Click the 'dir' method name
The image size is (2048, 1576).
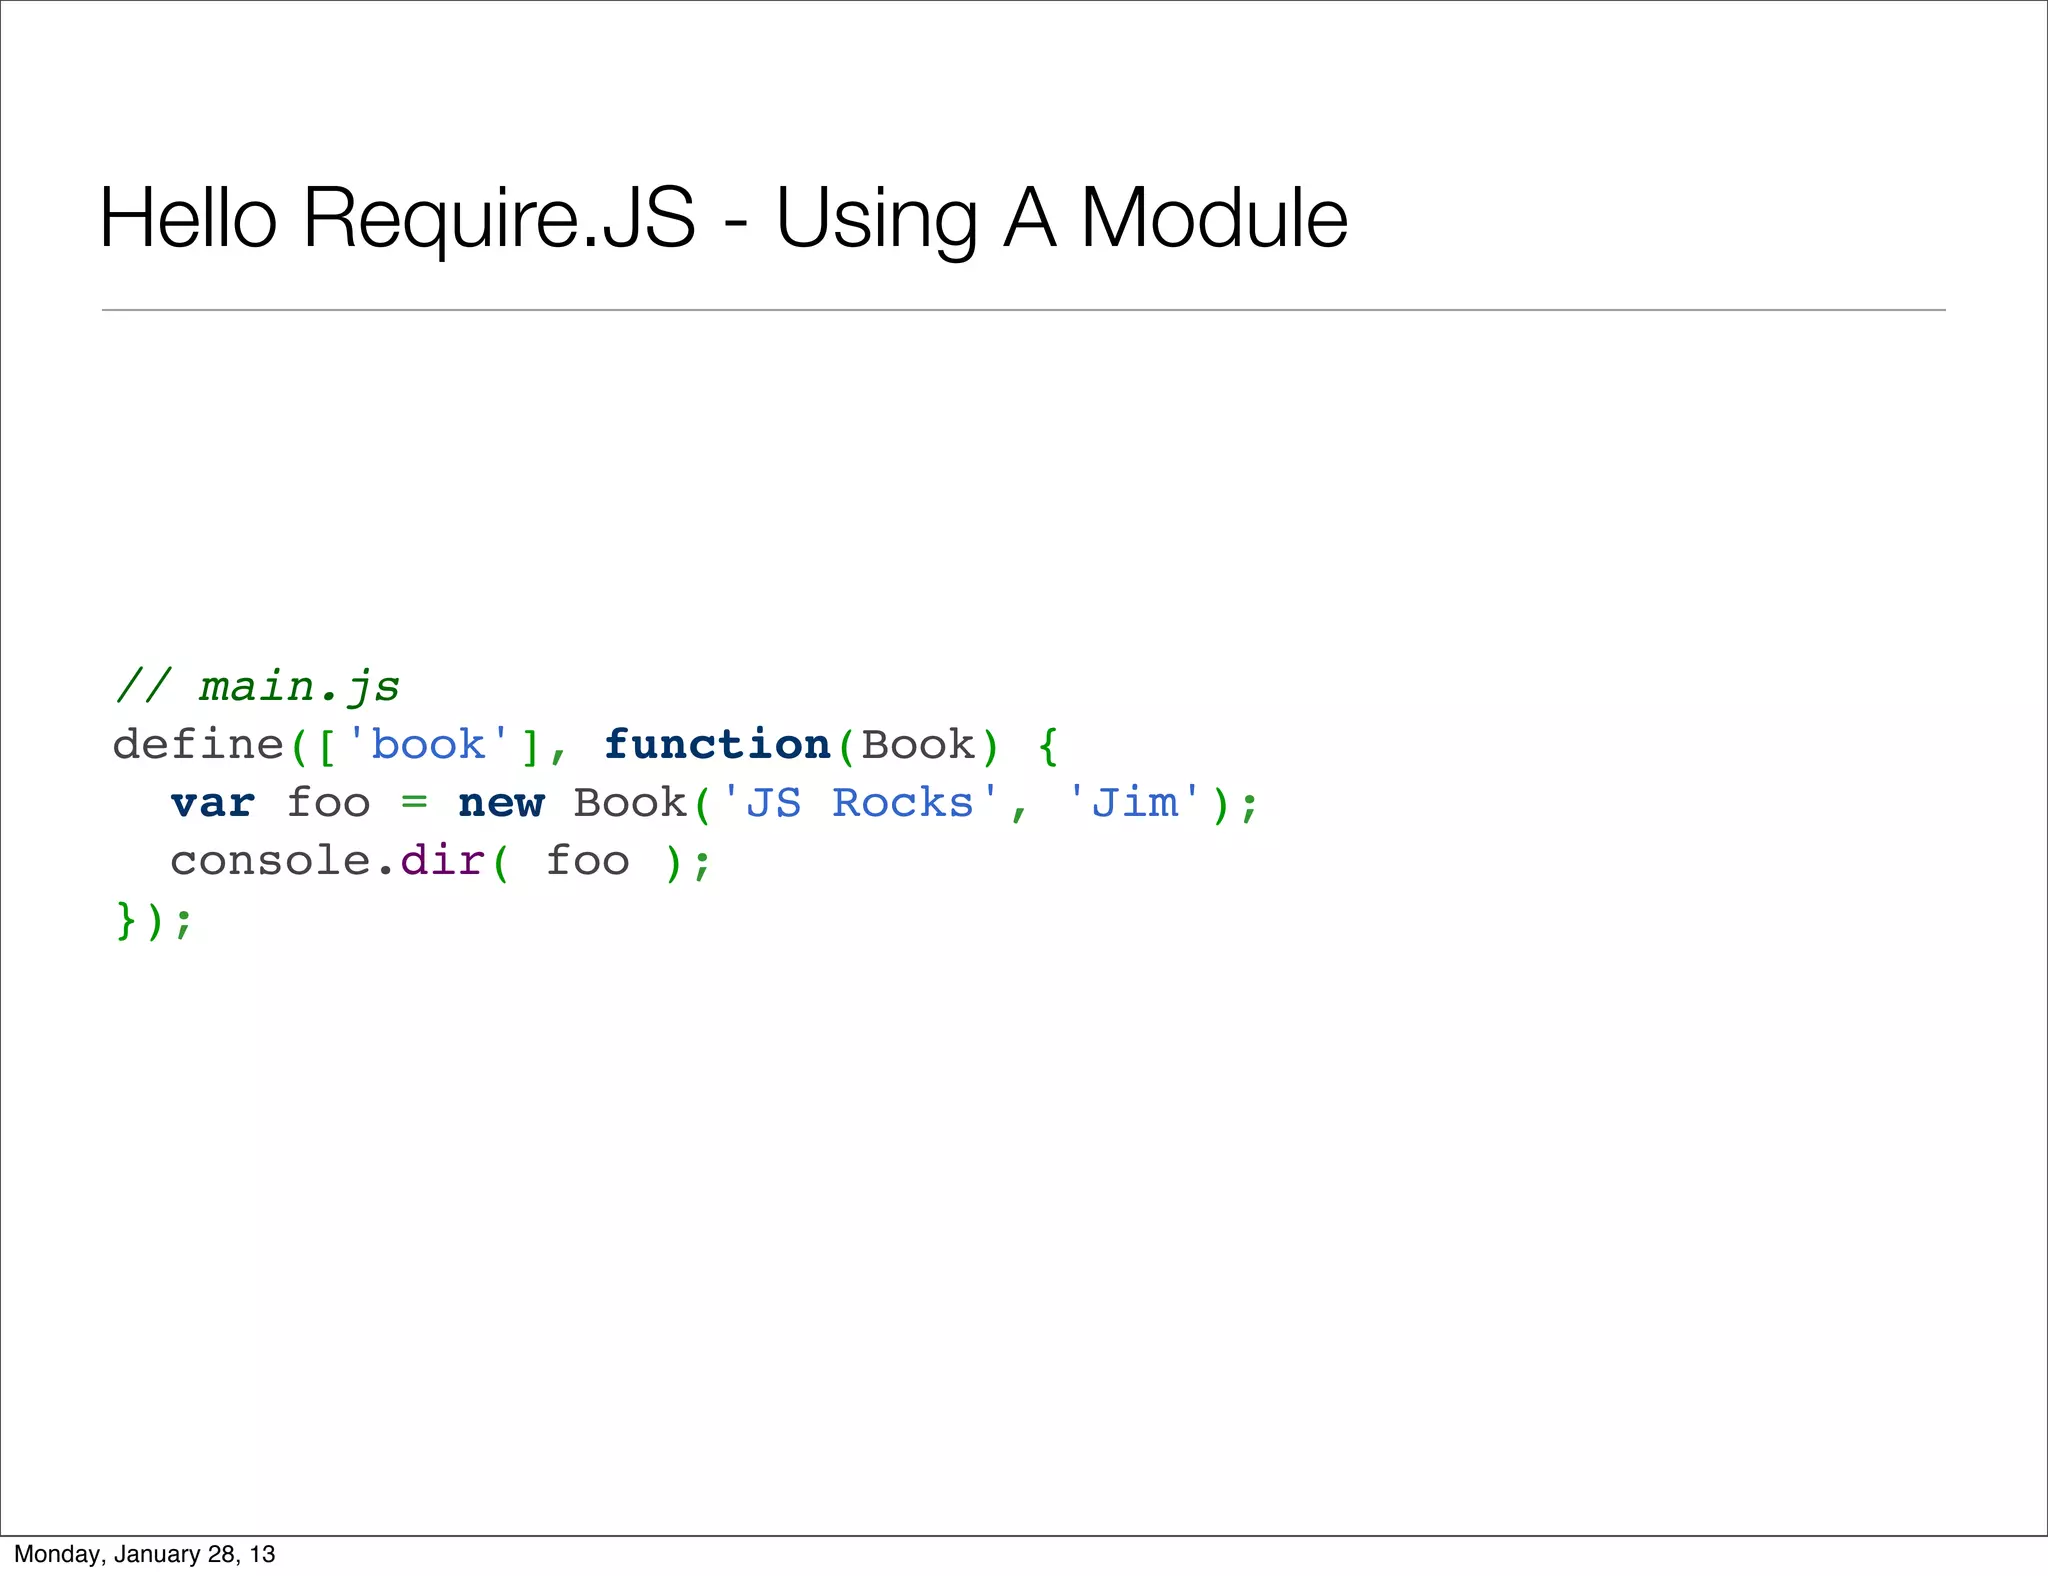click(443, 861)
